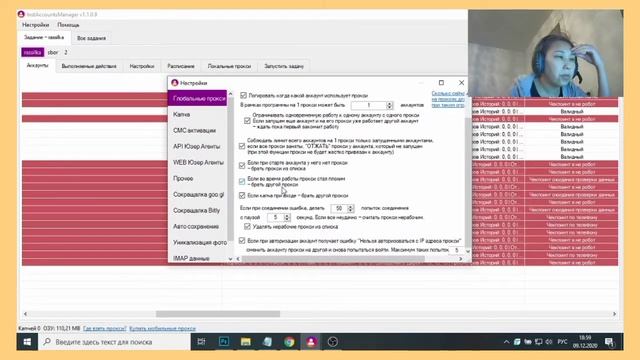Viewport: 640px width, 360px height.
Task: Select 'API Юзер Агенты' category
Action: 198,147
